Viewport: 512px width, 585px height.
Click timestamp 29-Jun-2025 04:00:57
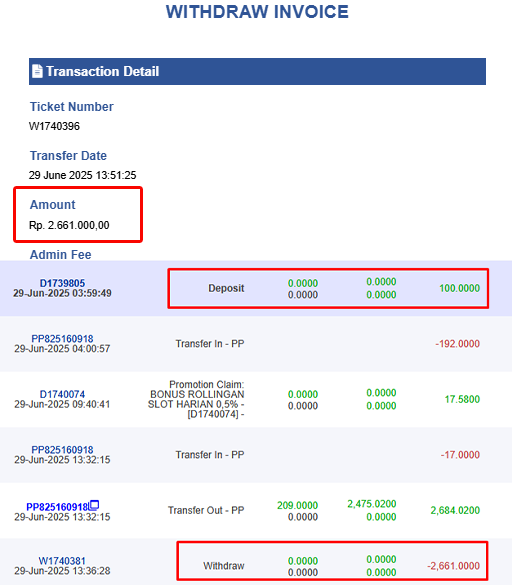pos(62,349)
